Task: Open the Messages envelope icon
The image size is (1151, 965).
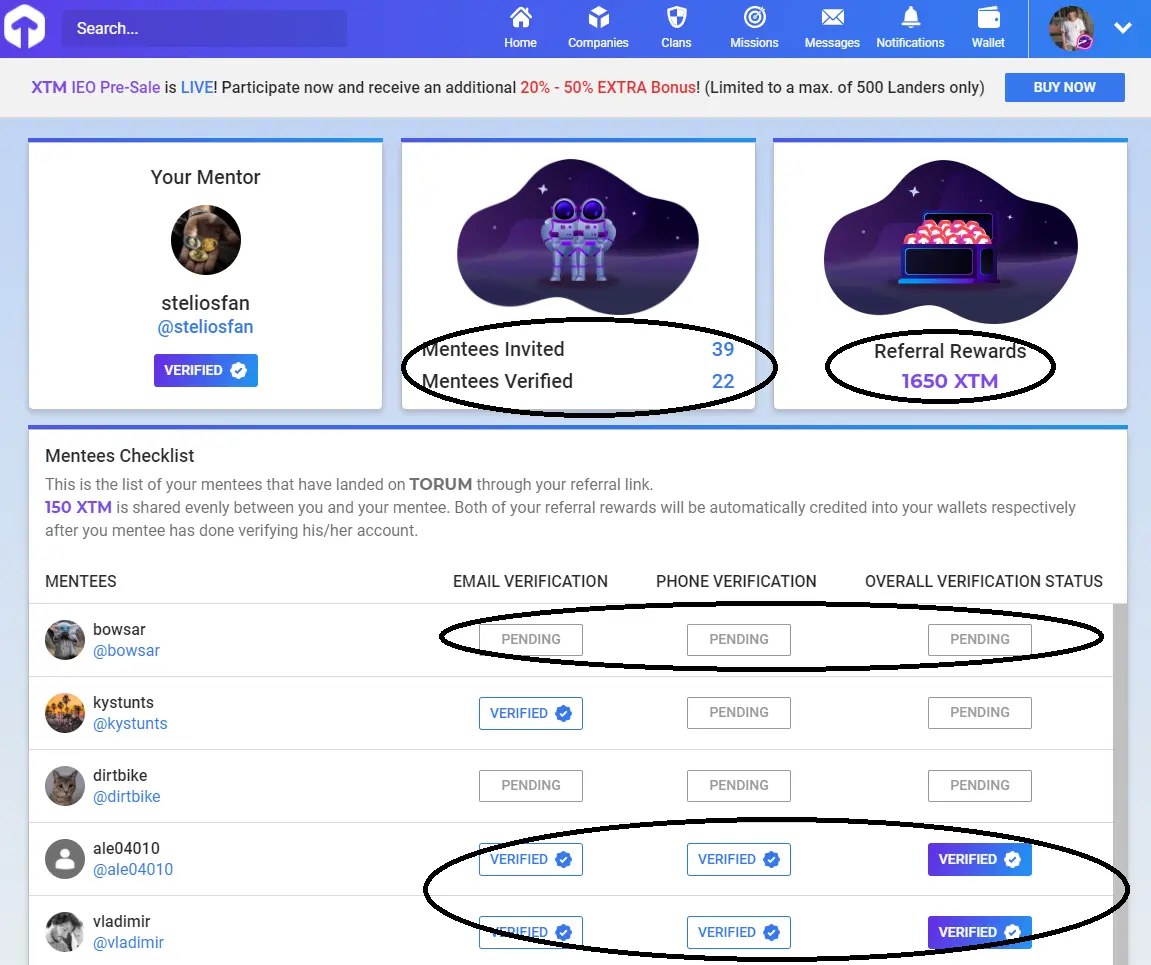Action: point(832,17)
